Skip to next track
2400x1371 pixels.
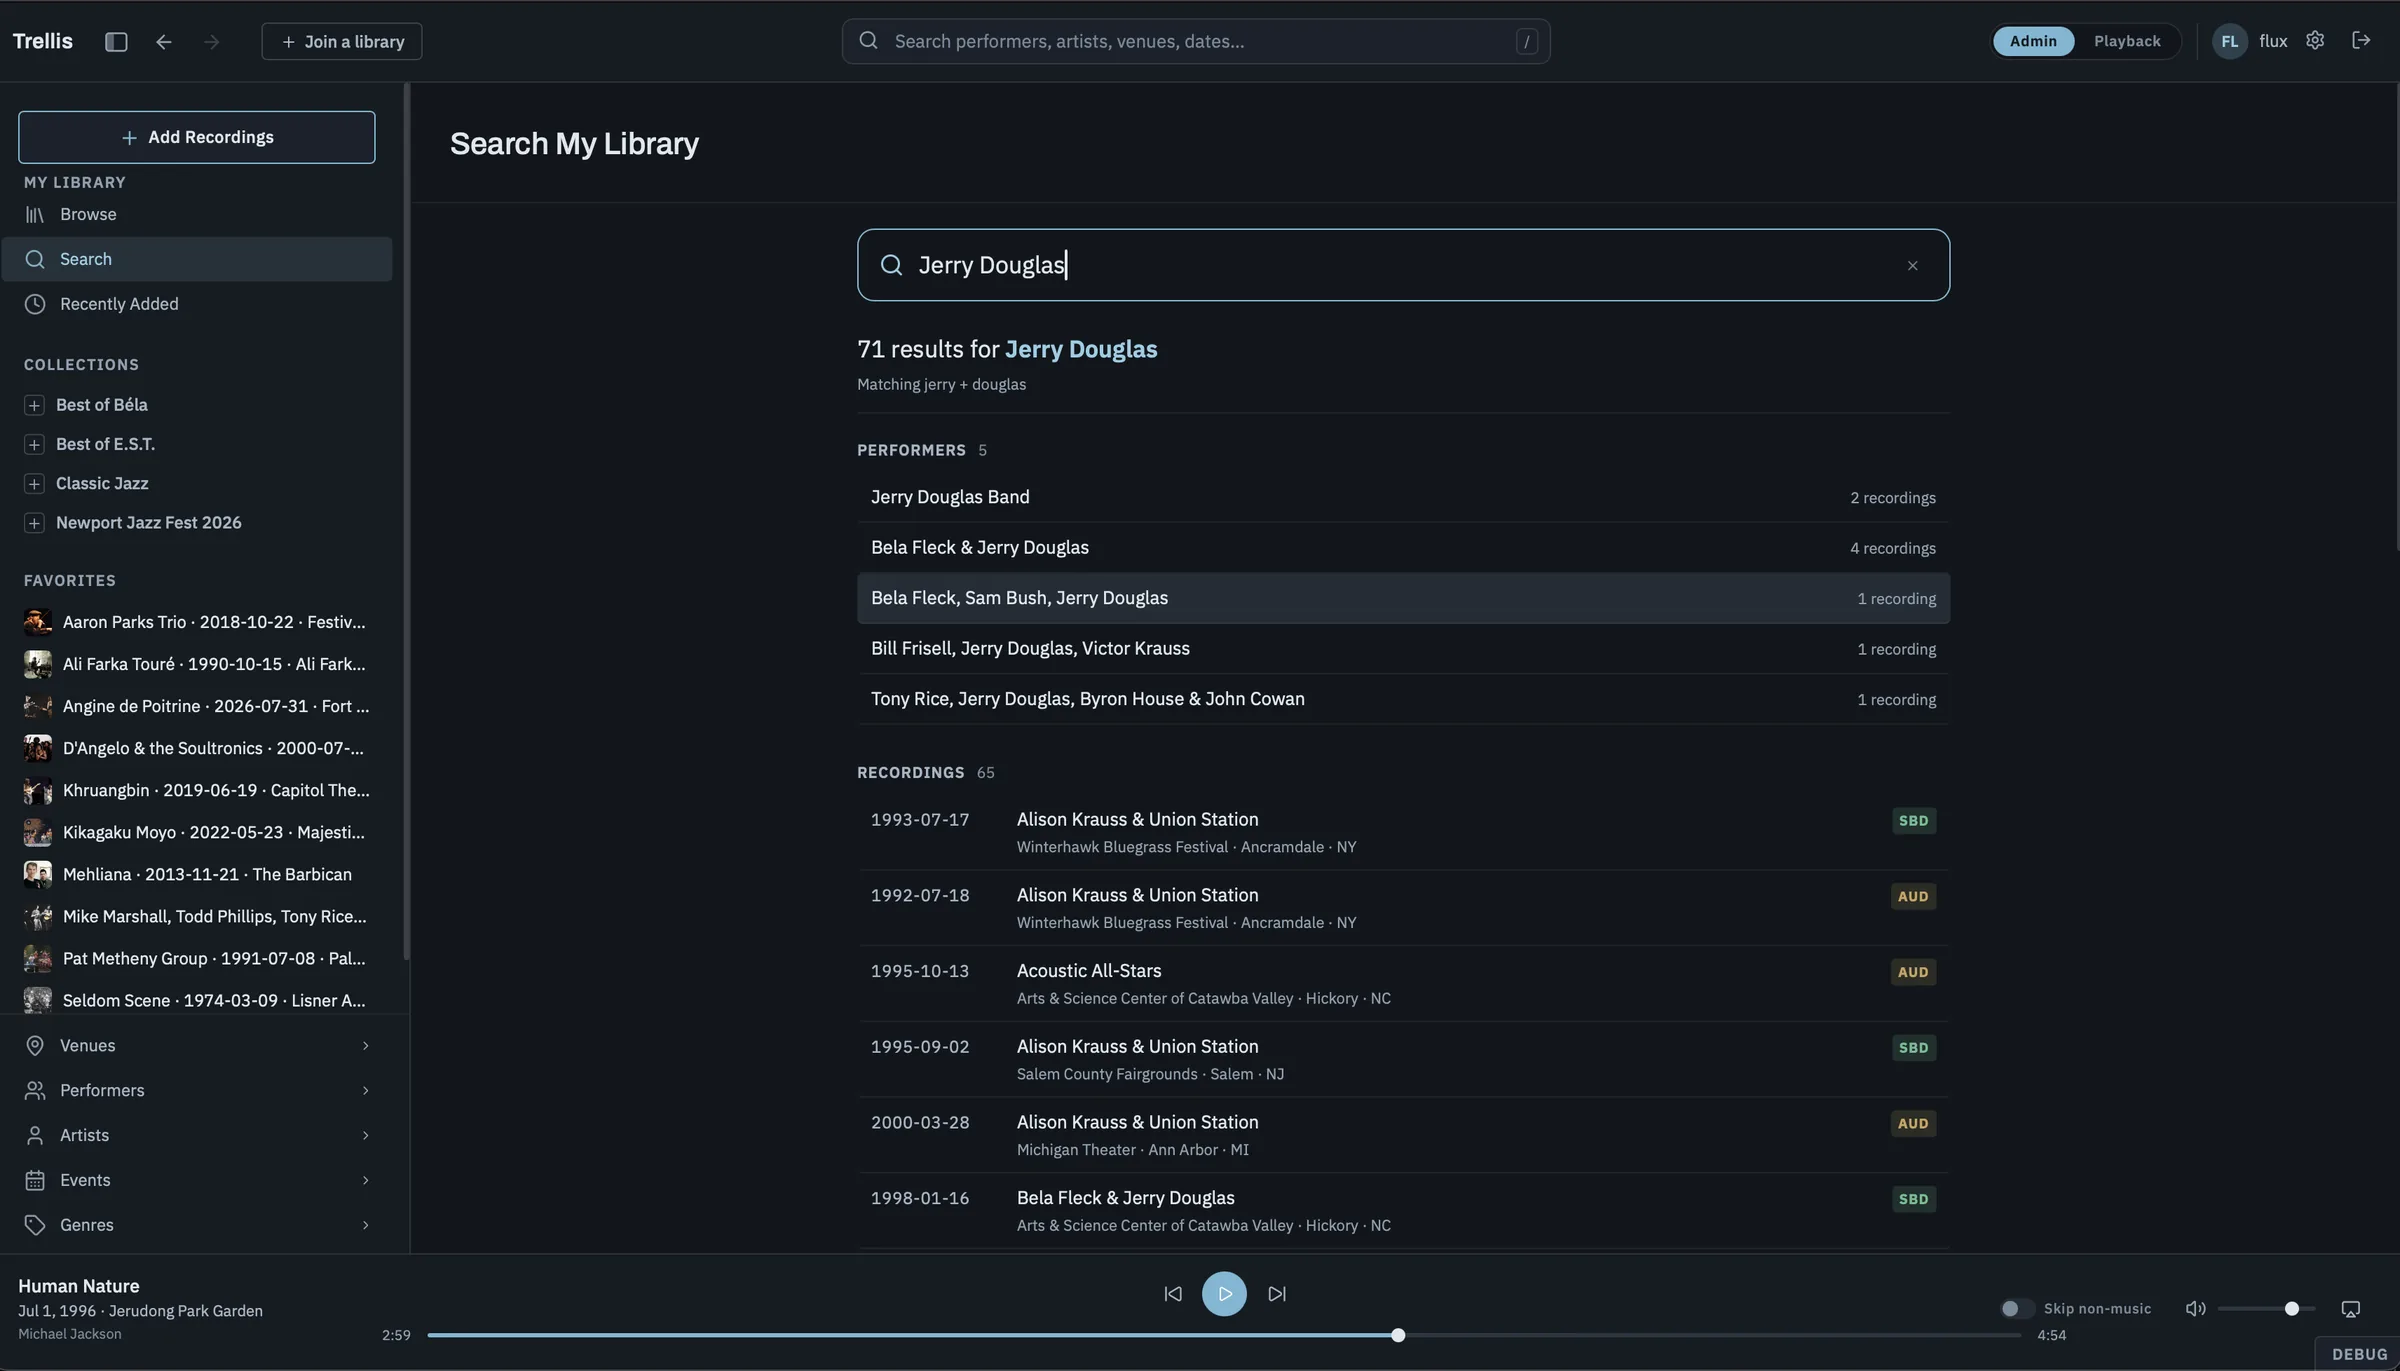click(x=1277, y=1294)
